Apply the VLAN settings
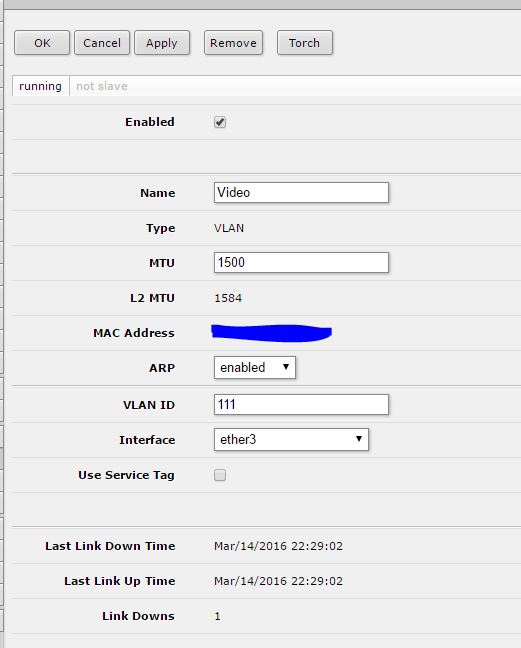The height and width of the screenshot is (648, 521). (x=162, y=43)
